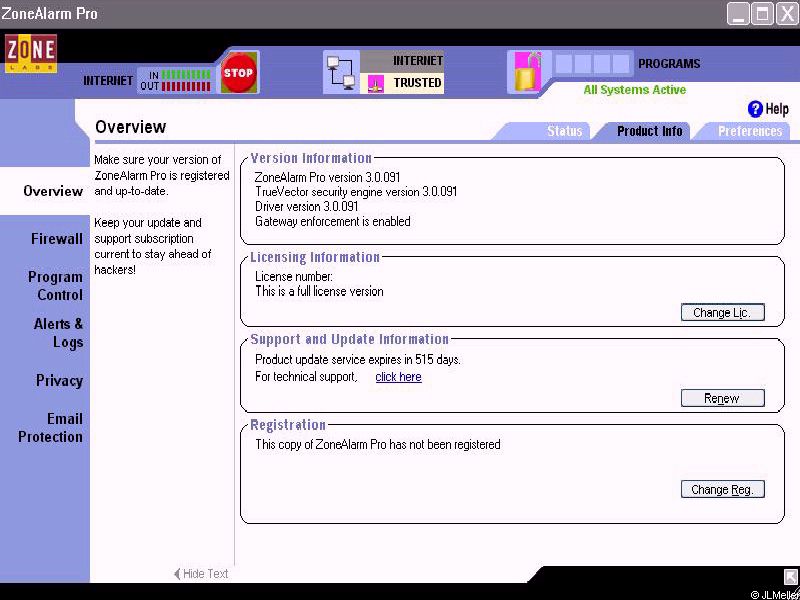This screenshot has height=600, width=800.
Task: Switch to the Status tab
Action: (x=564, y=131)
